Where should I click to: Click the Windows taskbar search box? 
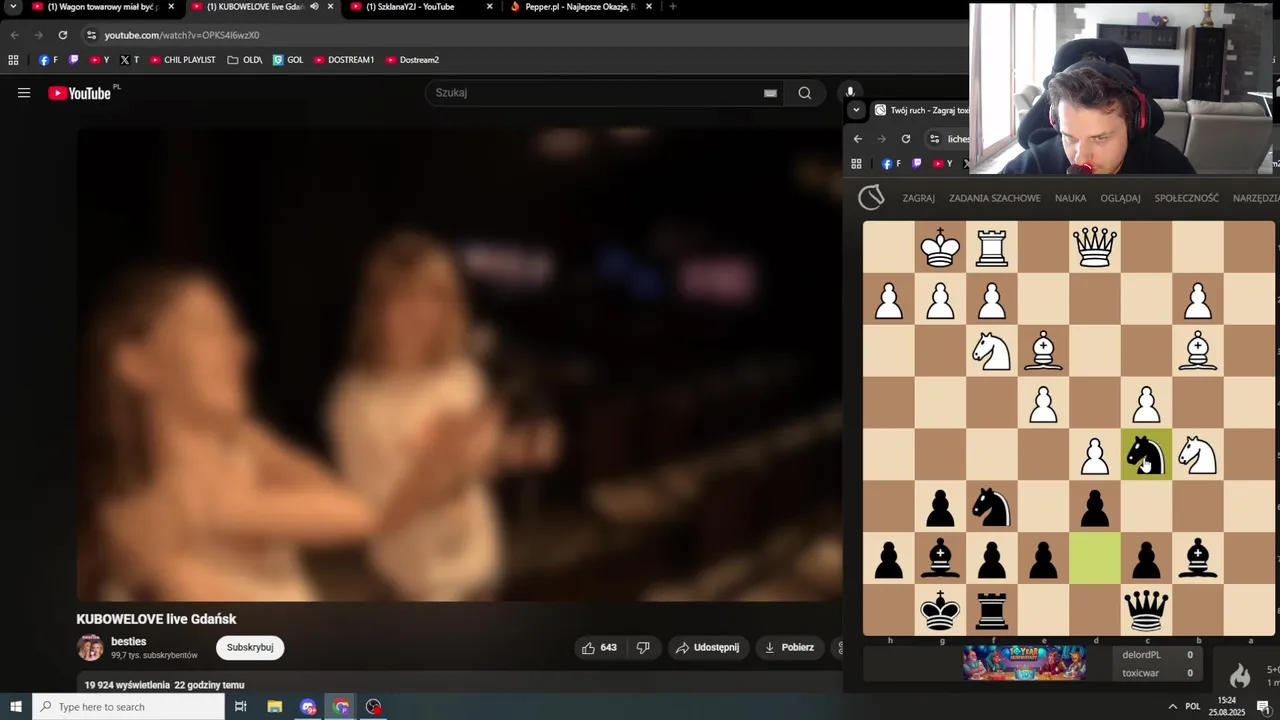pos(128,707)
